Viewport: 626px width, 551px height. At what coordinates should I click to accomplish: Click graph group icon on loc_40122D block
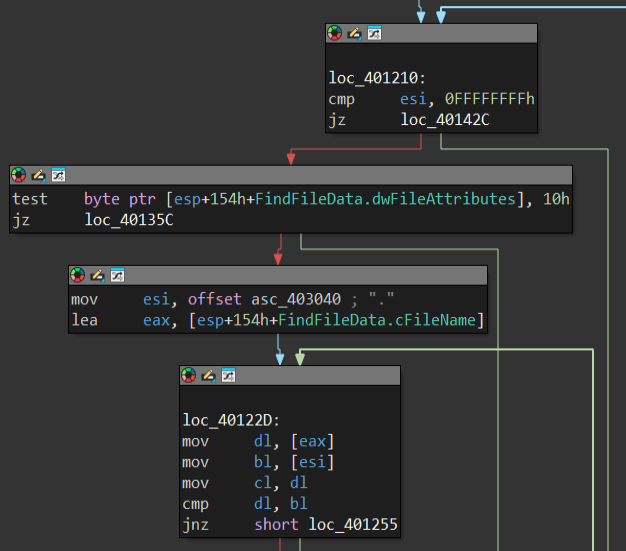click(x=228, y=375)
